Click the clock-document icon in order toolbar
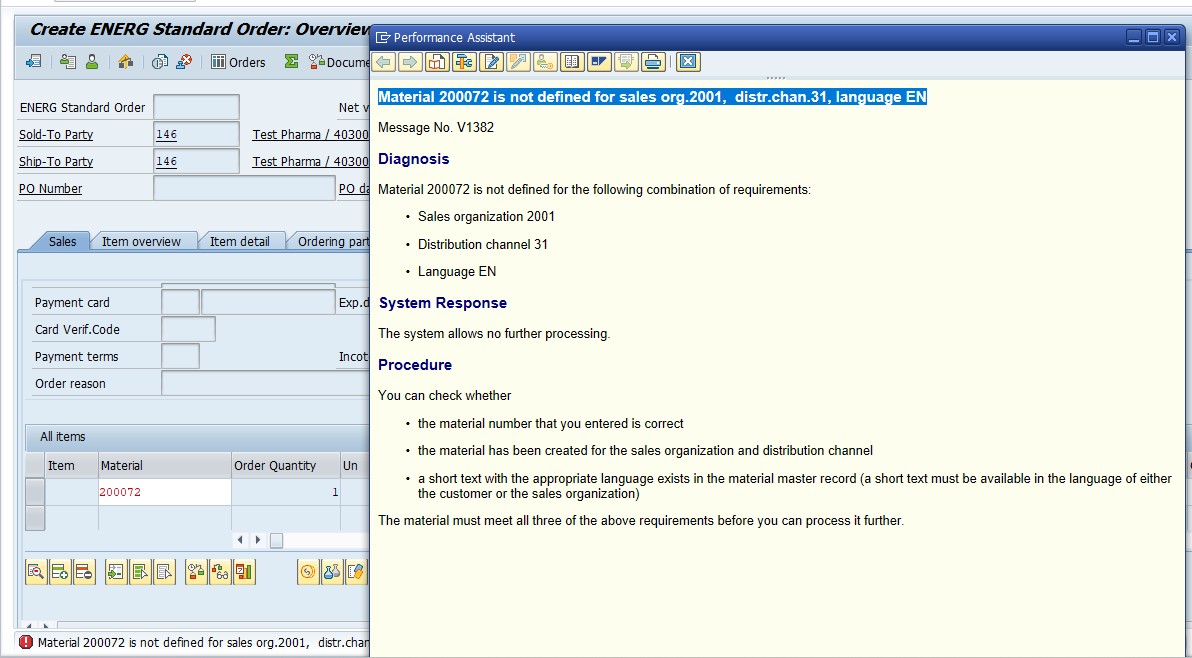The image size is (1192, 658). click(x=160, y=62)
